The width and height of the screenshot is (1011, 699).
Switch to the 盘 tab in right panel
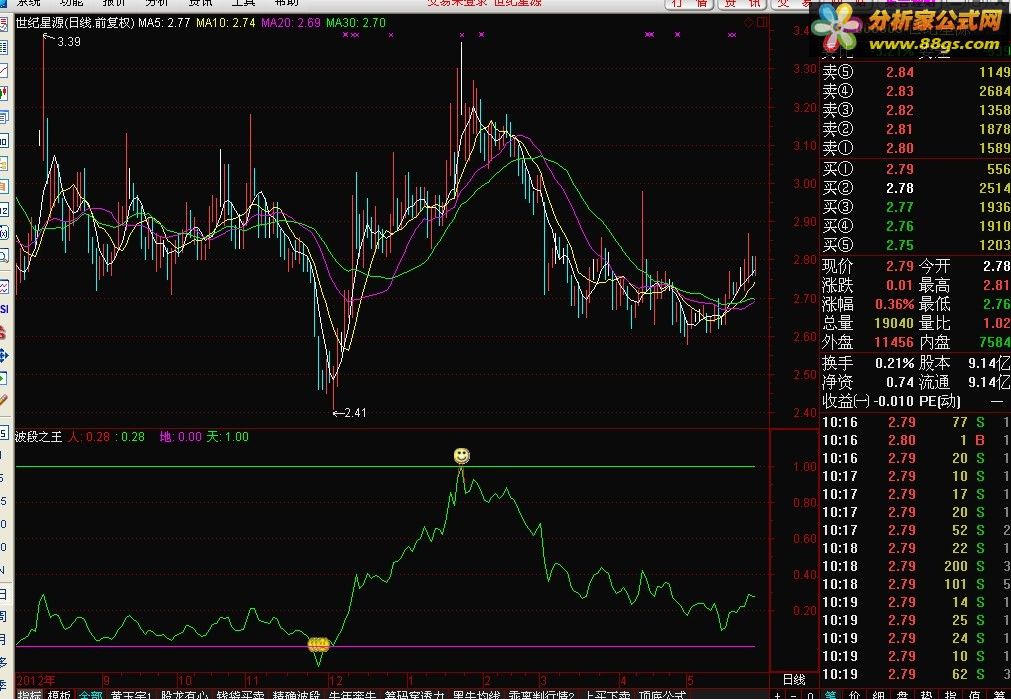pos(902,695)
